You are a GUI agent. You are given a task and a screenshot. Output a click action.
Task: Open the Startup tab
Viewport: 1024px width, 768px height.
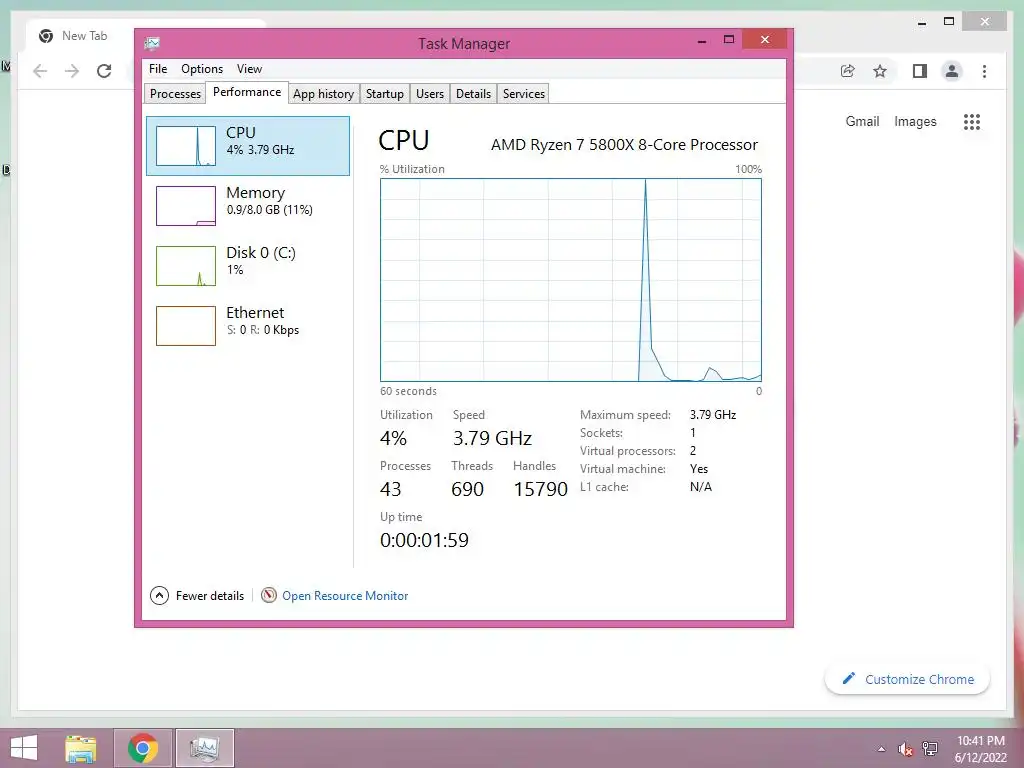(x=385, y=93)
